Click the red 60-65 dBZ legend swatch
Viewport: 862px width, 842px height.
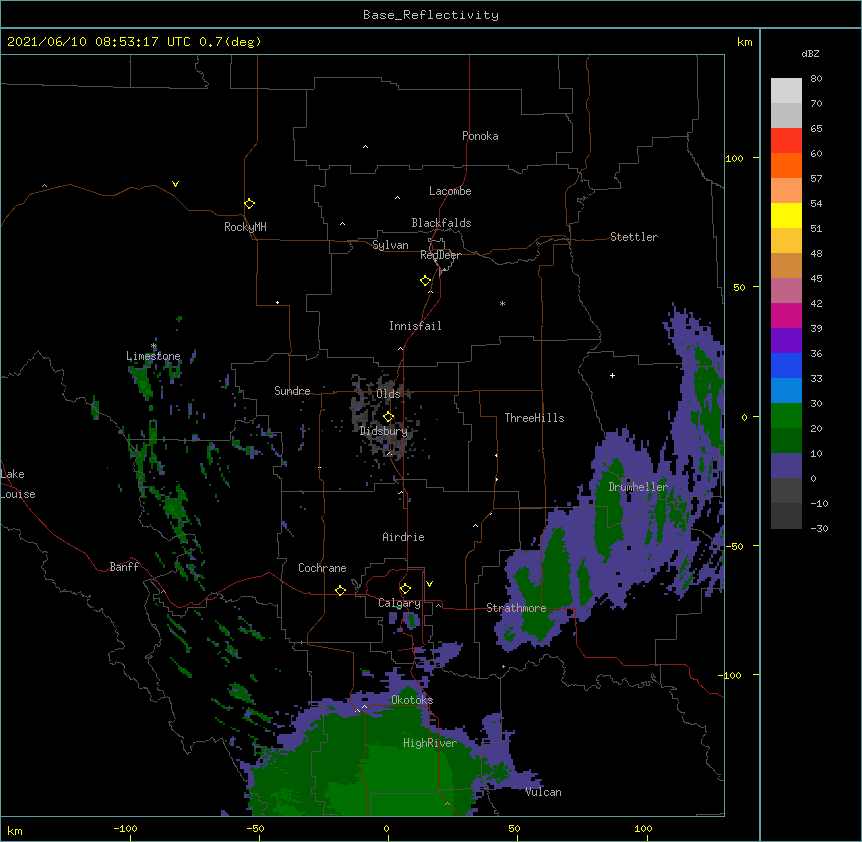(786, 141)
